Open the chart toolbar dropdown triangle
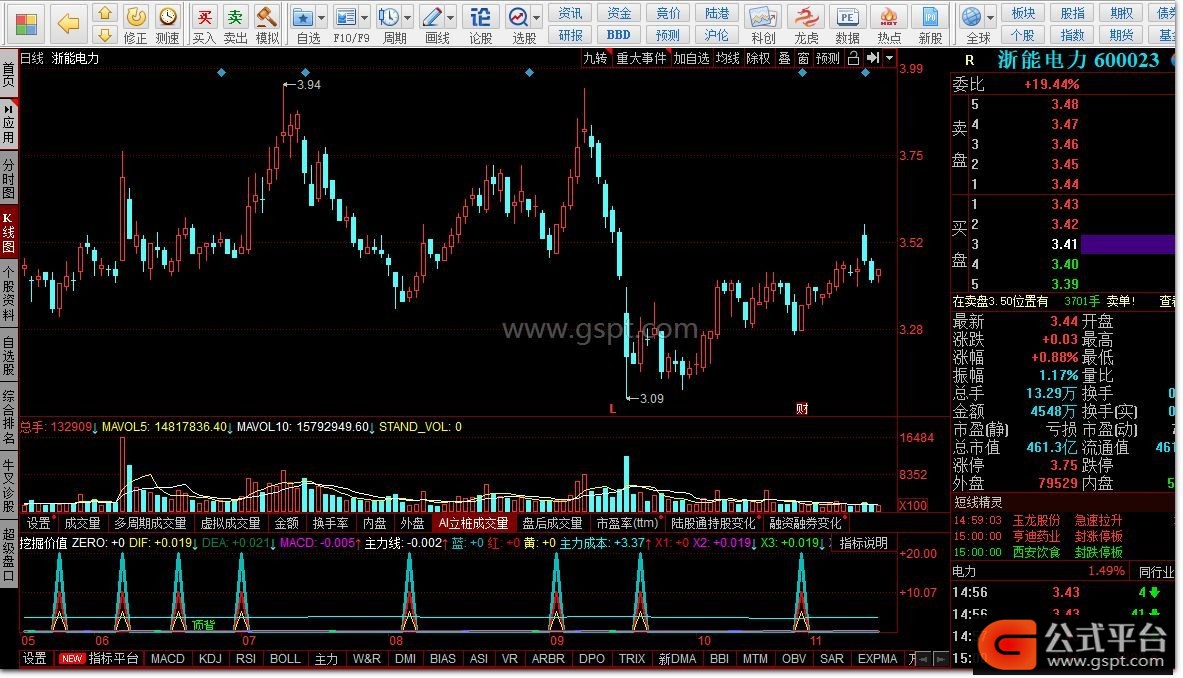Viewport: 1183px width, 678px height. point(890,58)
